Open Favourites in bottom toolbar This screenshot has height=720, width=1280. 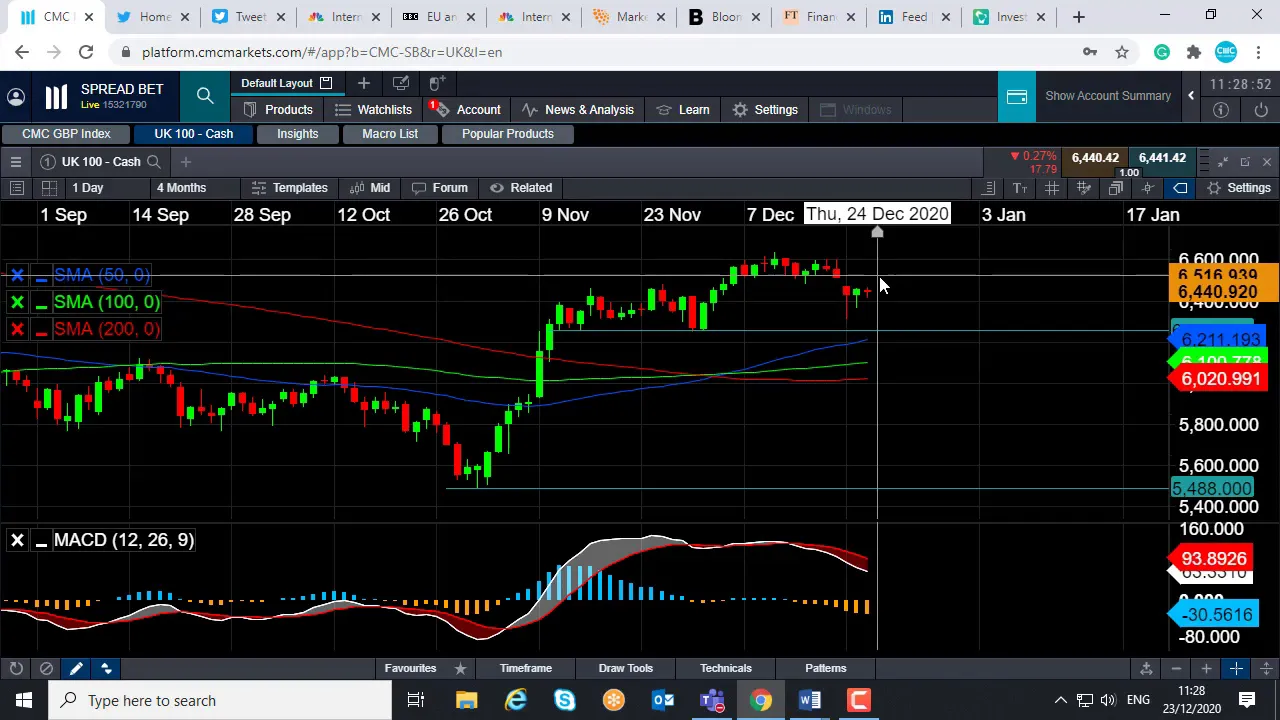410,668
